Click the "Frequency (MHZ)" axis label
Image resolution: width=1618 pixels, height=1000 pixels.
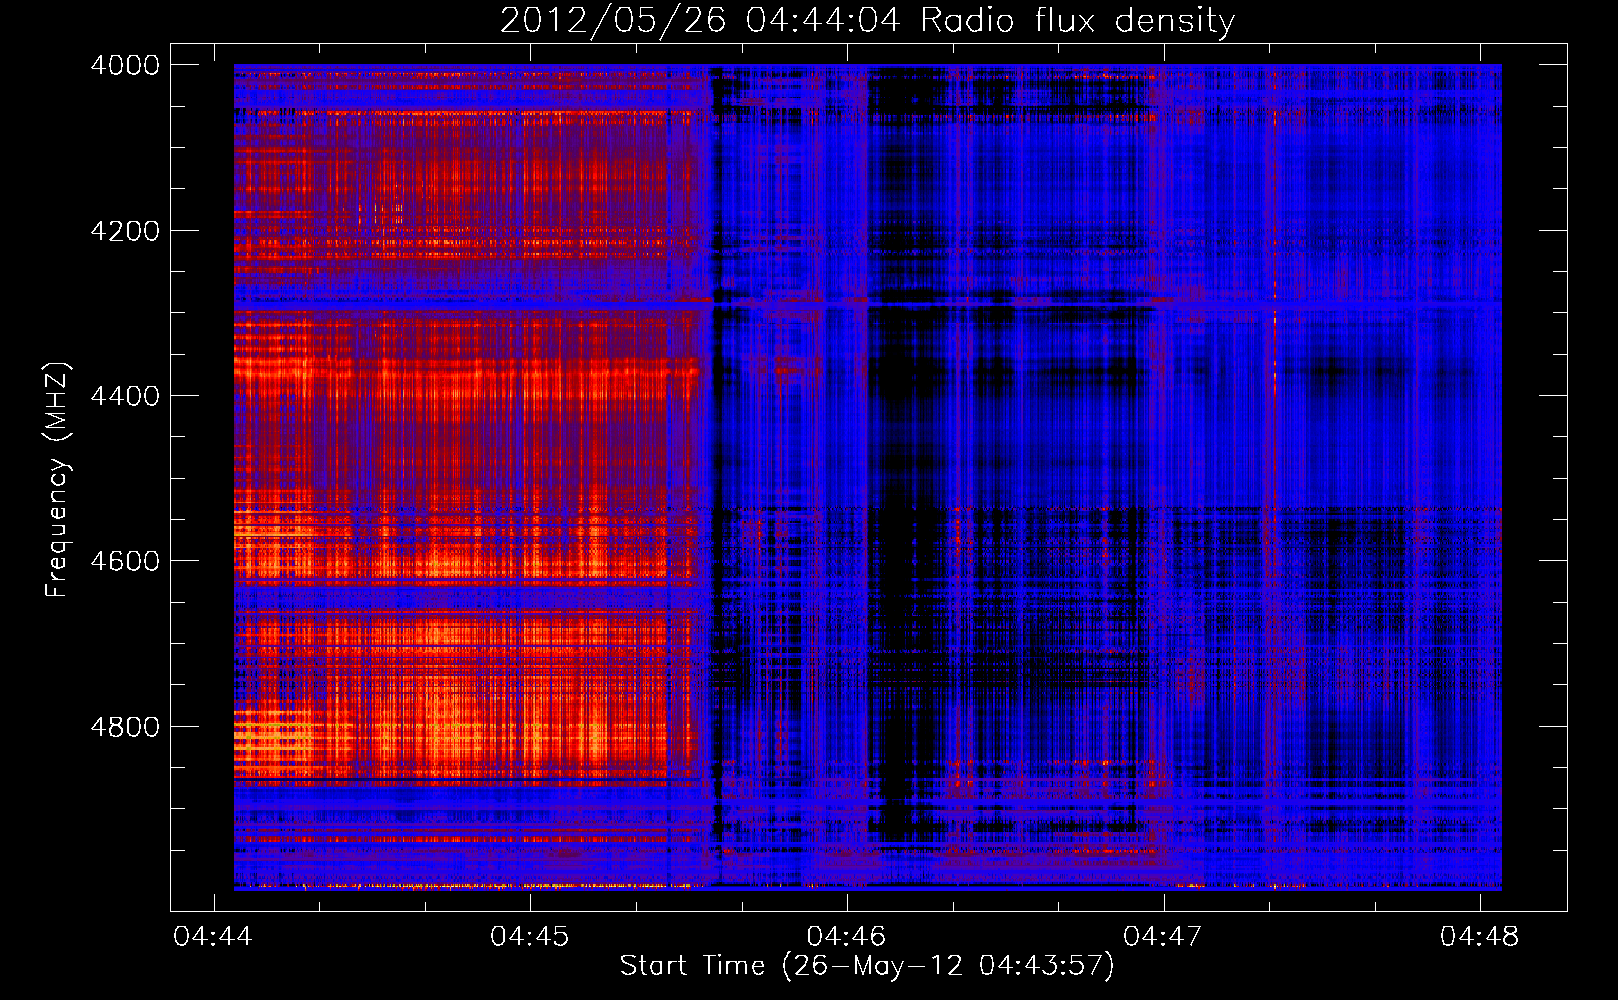tap(57, 480)
